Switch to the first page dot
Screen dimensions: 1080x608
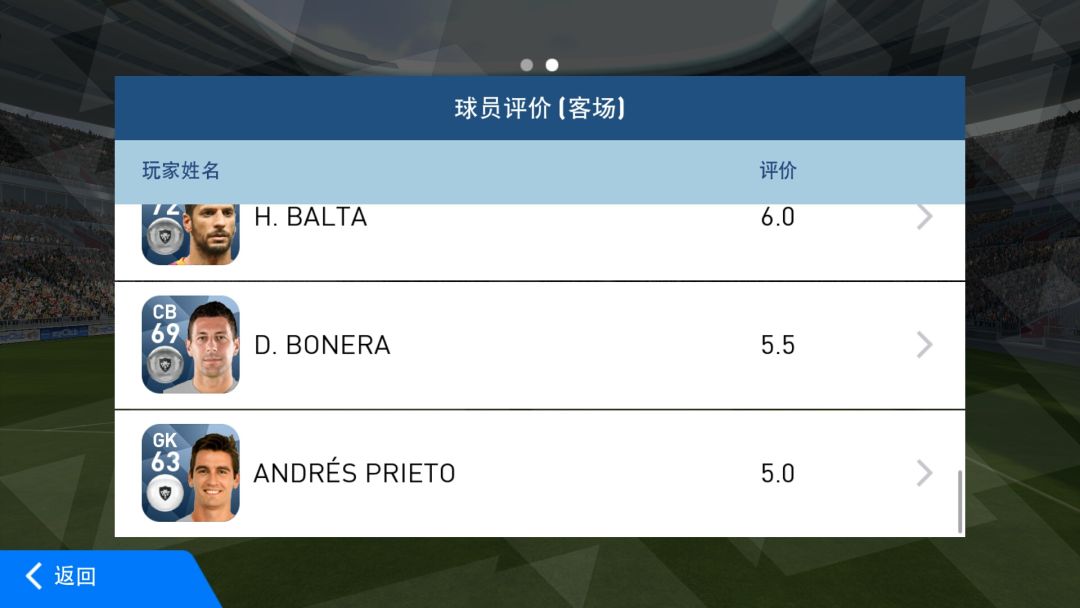(527, 65)
